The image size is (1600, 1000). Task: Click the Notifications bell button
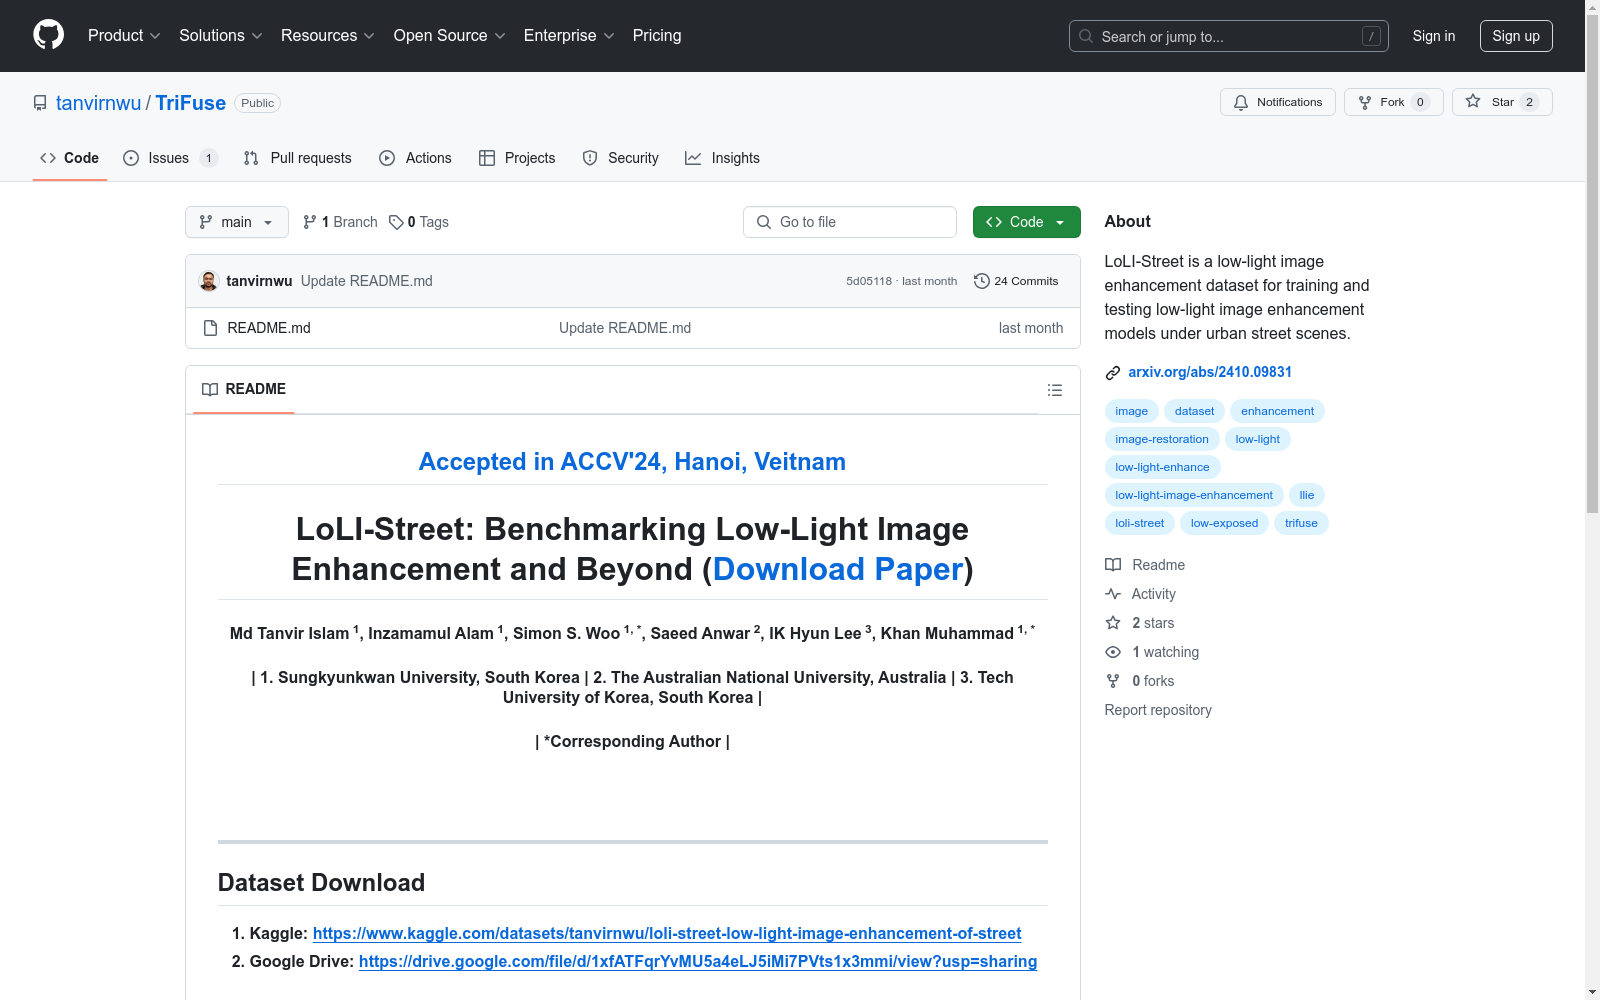click(1277, 102)
